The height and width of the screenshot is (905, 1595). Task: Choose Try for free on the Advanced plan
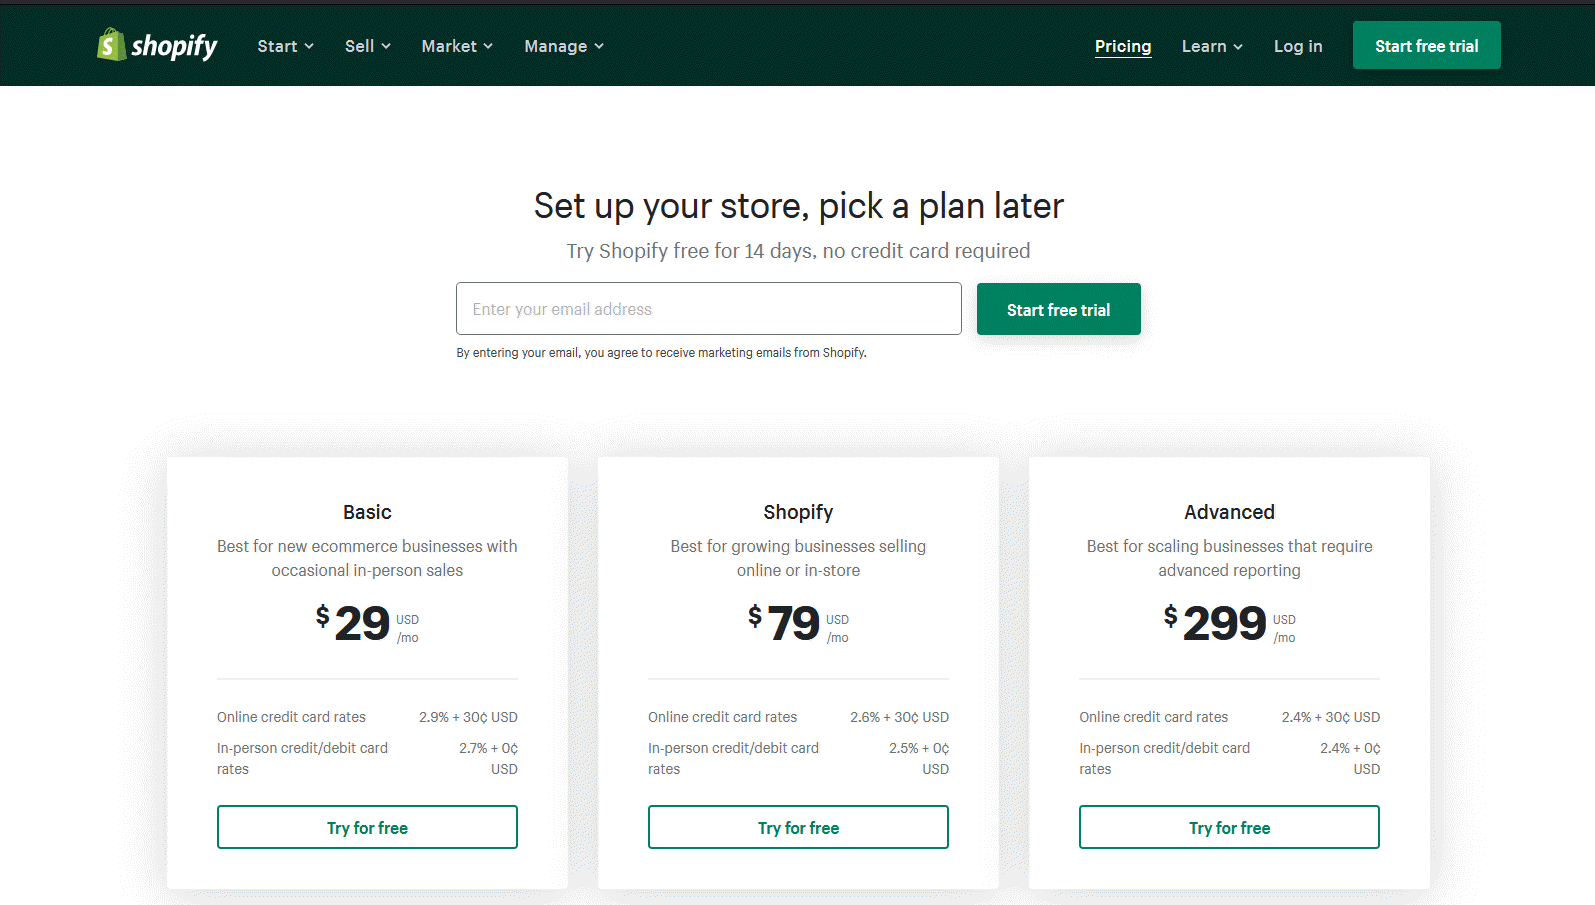pyautogui.click(x=1229, y=827)
